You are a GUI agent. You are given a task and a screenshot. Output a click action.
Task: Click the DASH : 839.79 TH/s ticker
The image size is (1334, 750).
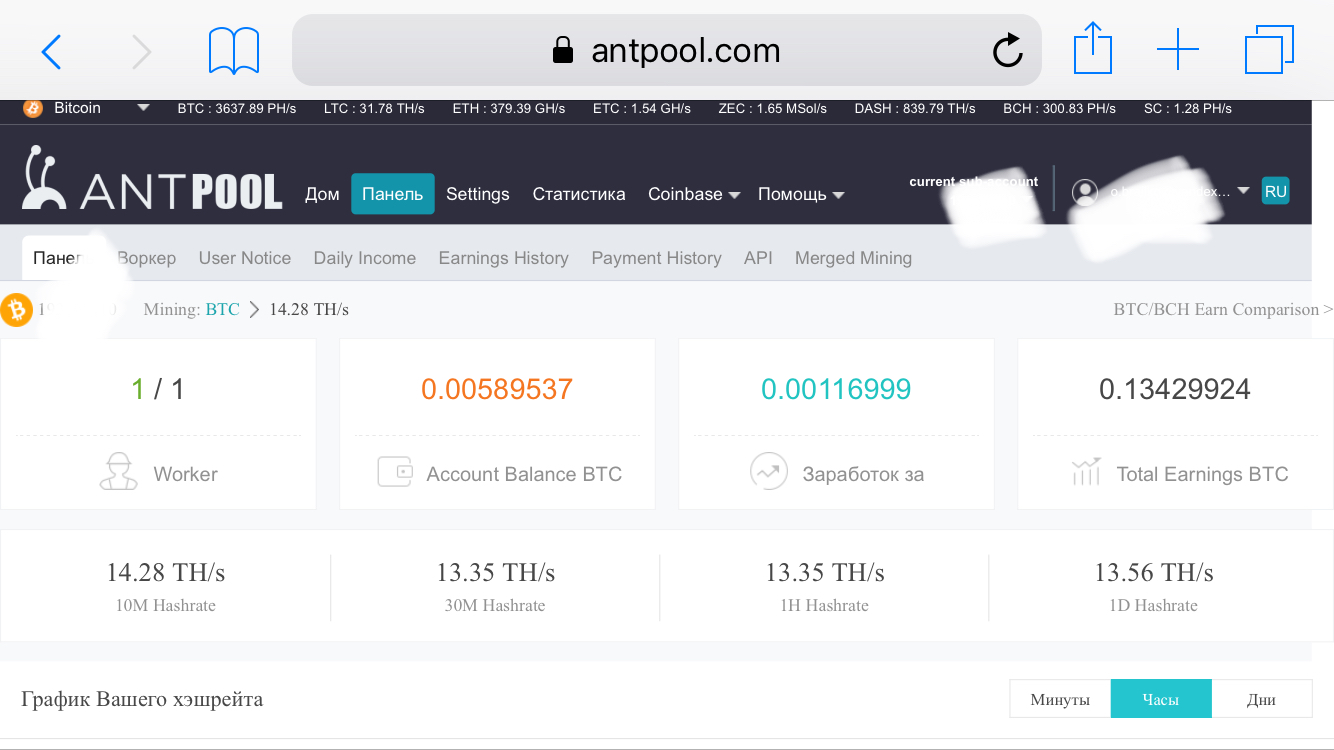click(915, 108)
